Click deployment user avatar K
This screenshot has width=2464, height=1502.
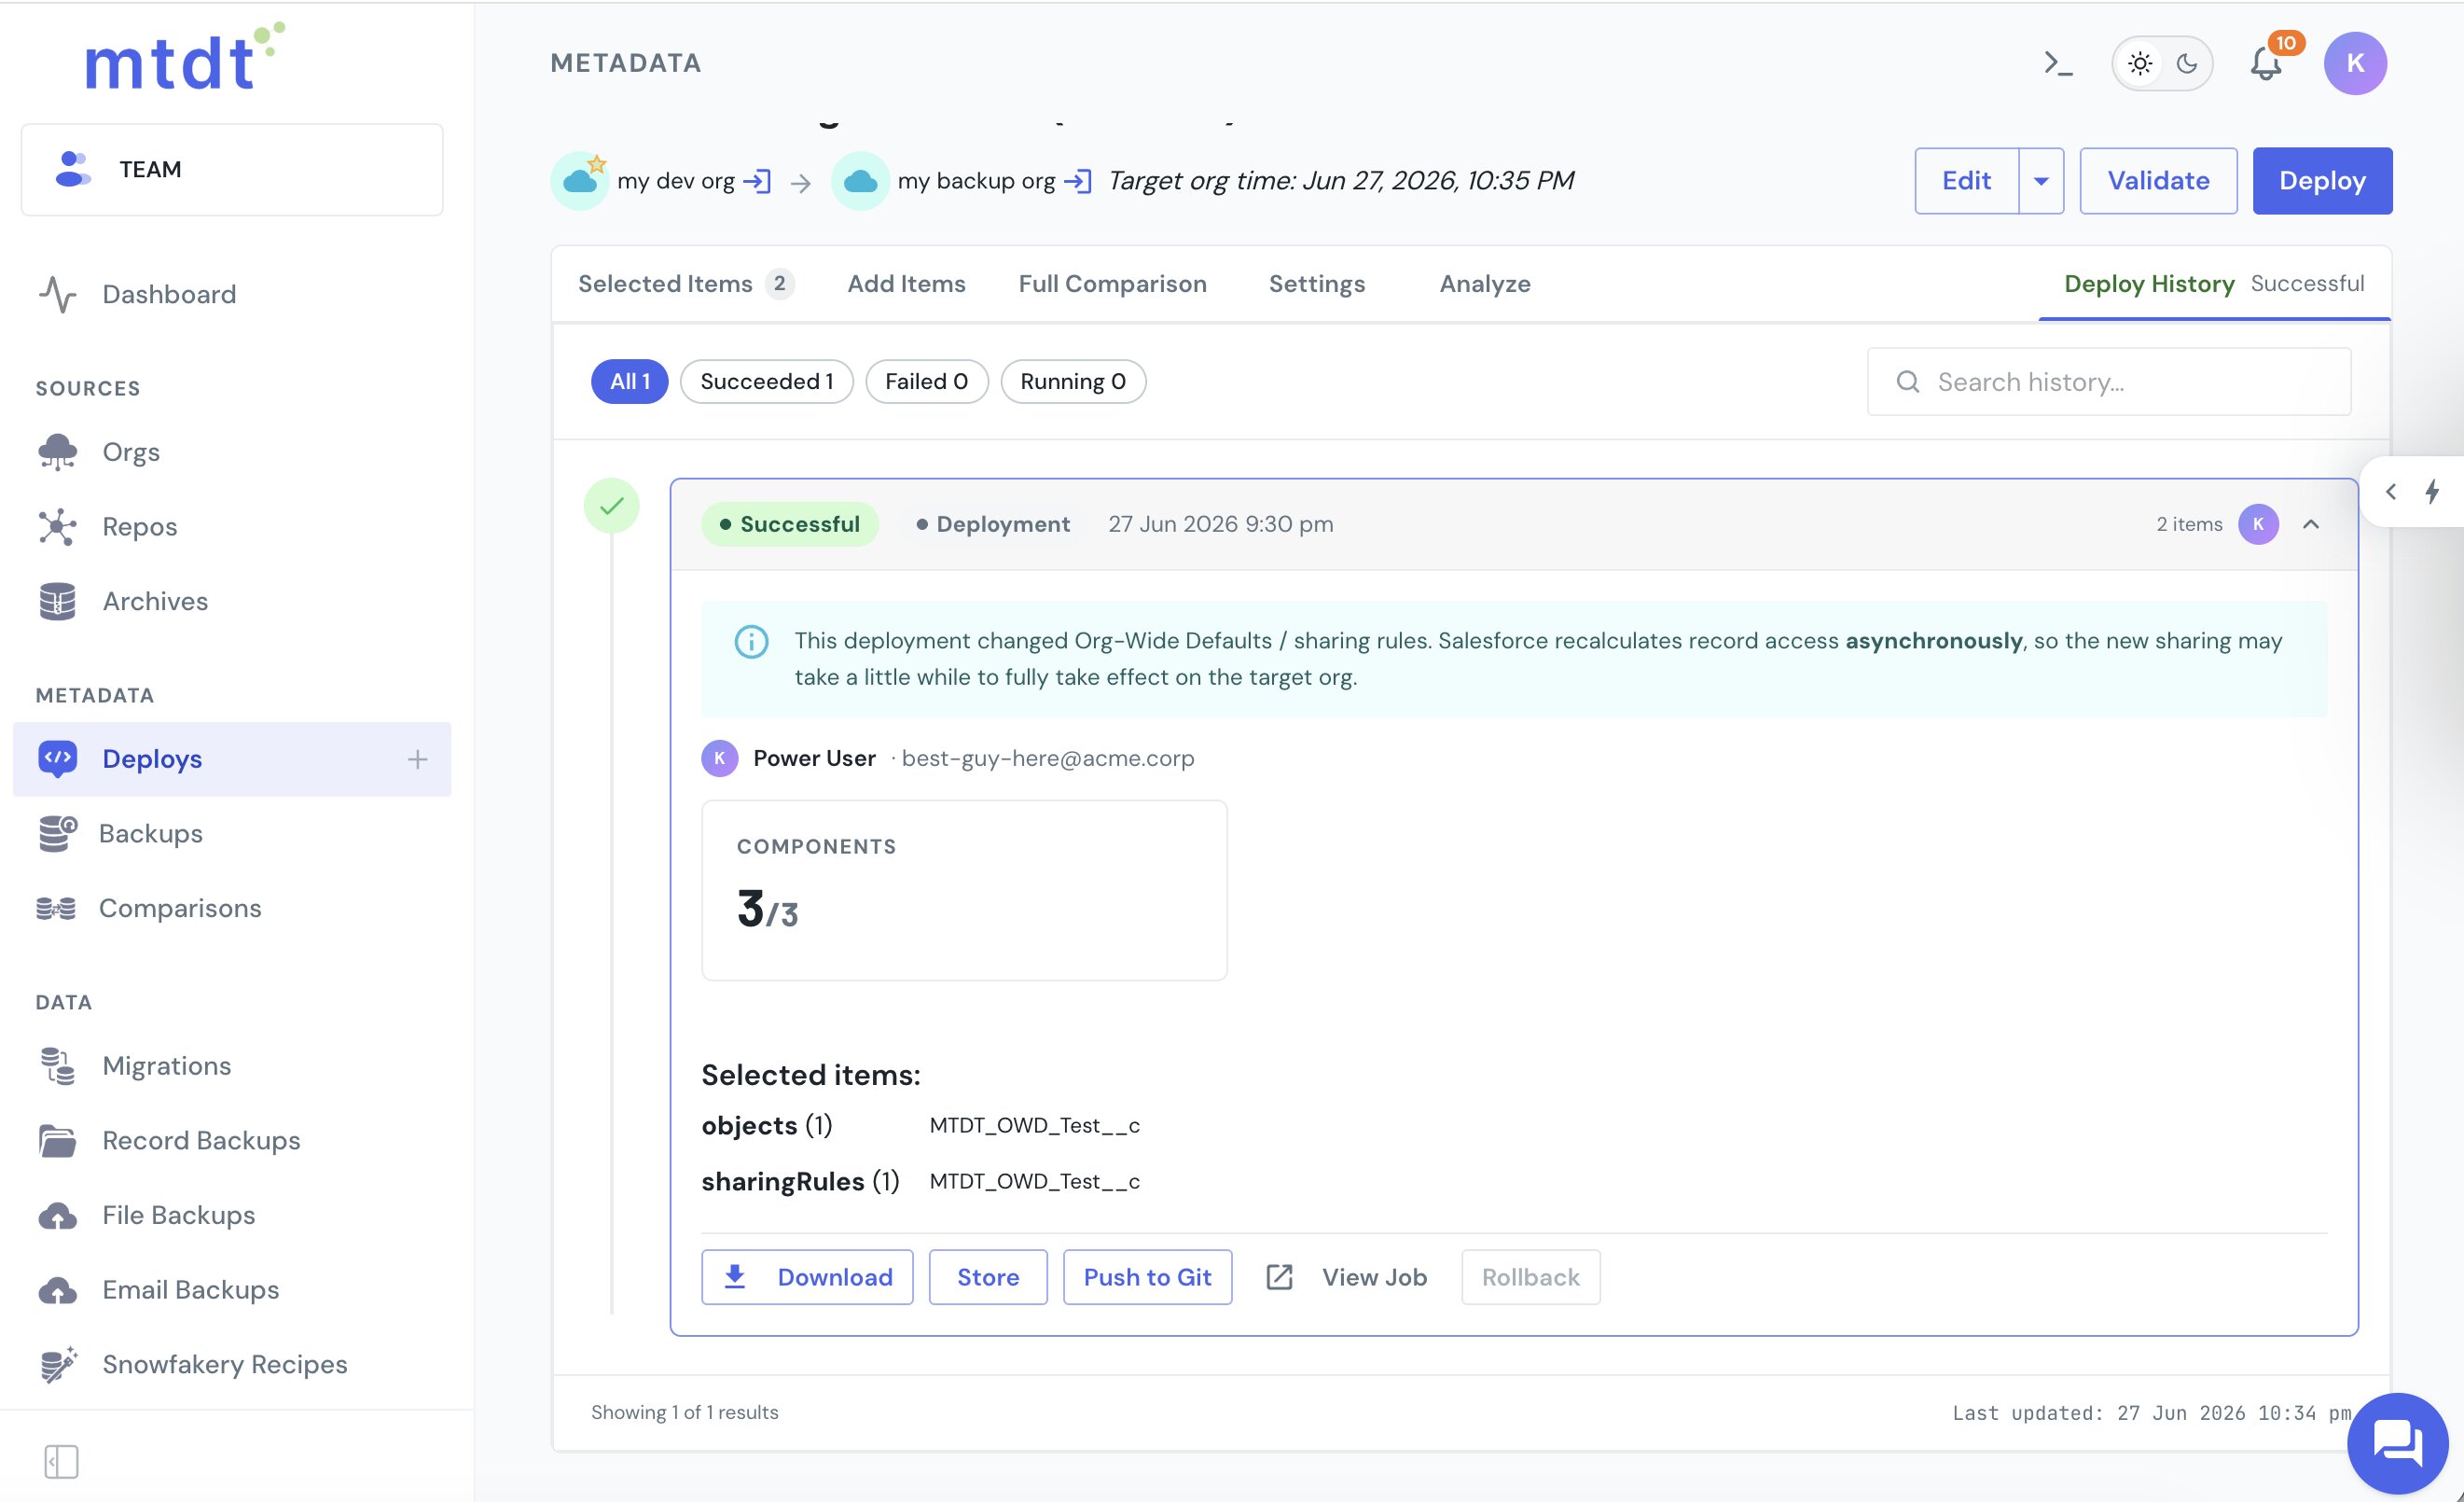tap(2258, 525)
